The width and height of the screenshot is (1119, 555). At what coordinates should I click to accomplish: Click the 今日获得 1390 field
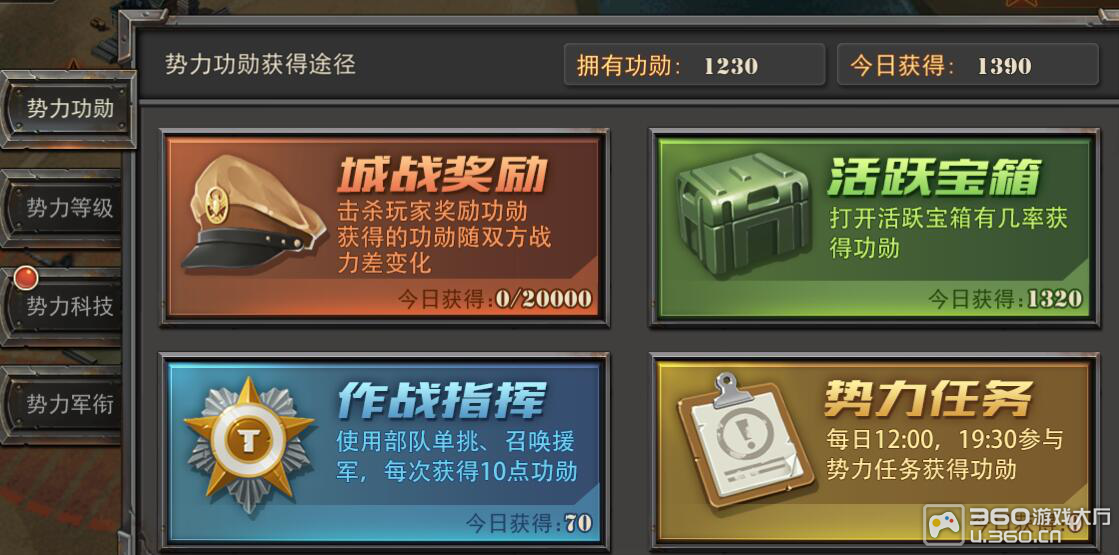pyautogui.click(x=967, y=65)
